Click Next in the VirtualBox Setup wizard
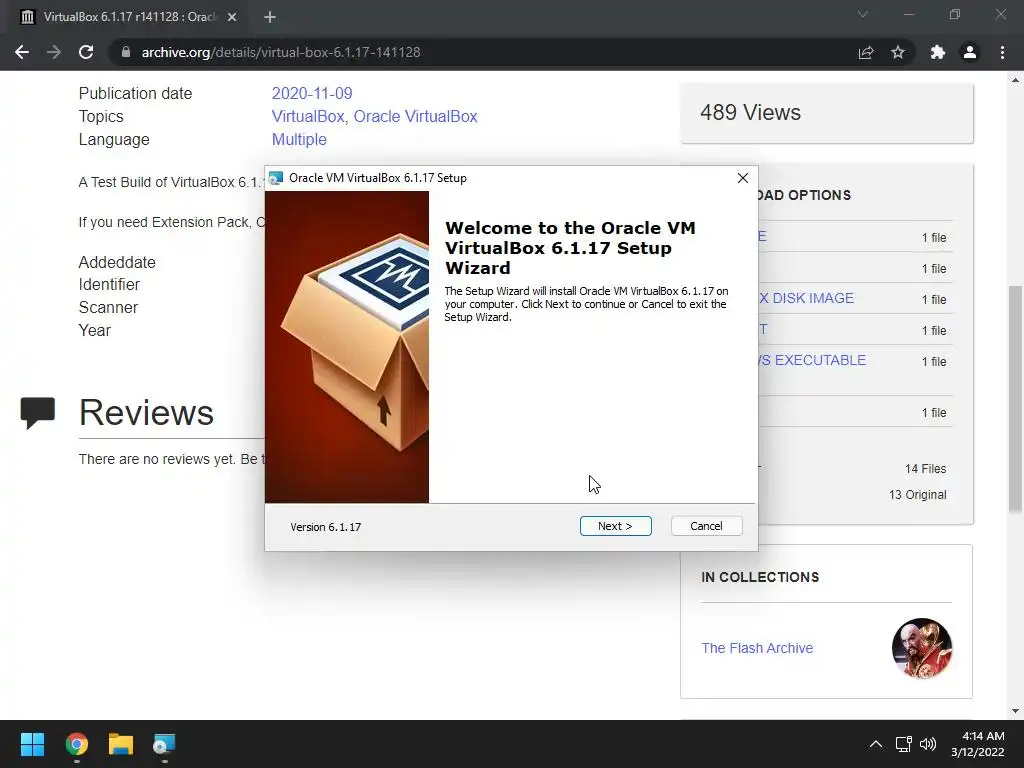The width and height of the screenshot is (1024, 768). 615,526
